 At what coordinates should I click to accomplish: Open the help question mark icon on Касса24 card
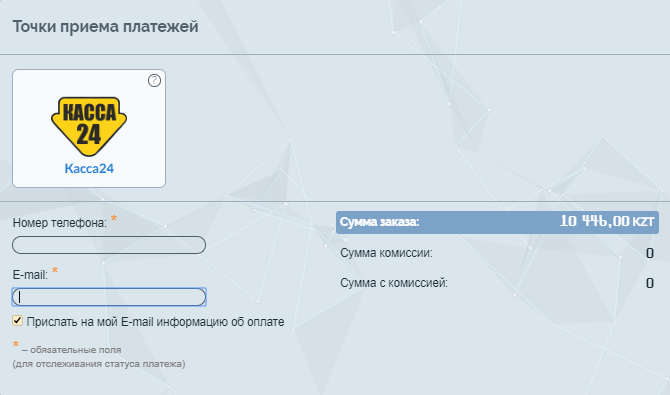tap(154, 80)
